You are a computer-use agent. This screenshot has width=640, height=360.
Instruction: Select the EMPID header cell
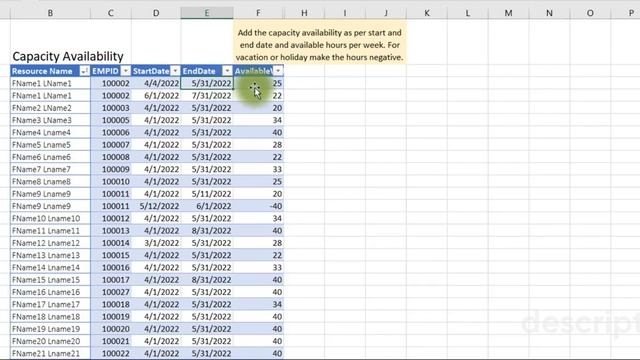click(111, 71)
